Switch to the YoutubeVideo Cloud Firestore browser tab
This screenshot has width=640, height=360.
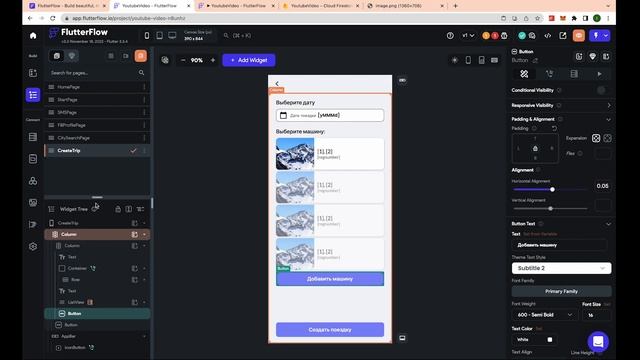[321, 6]
